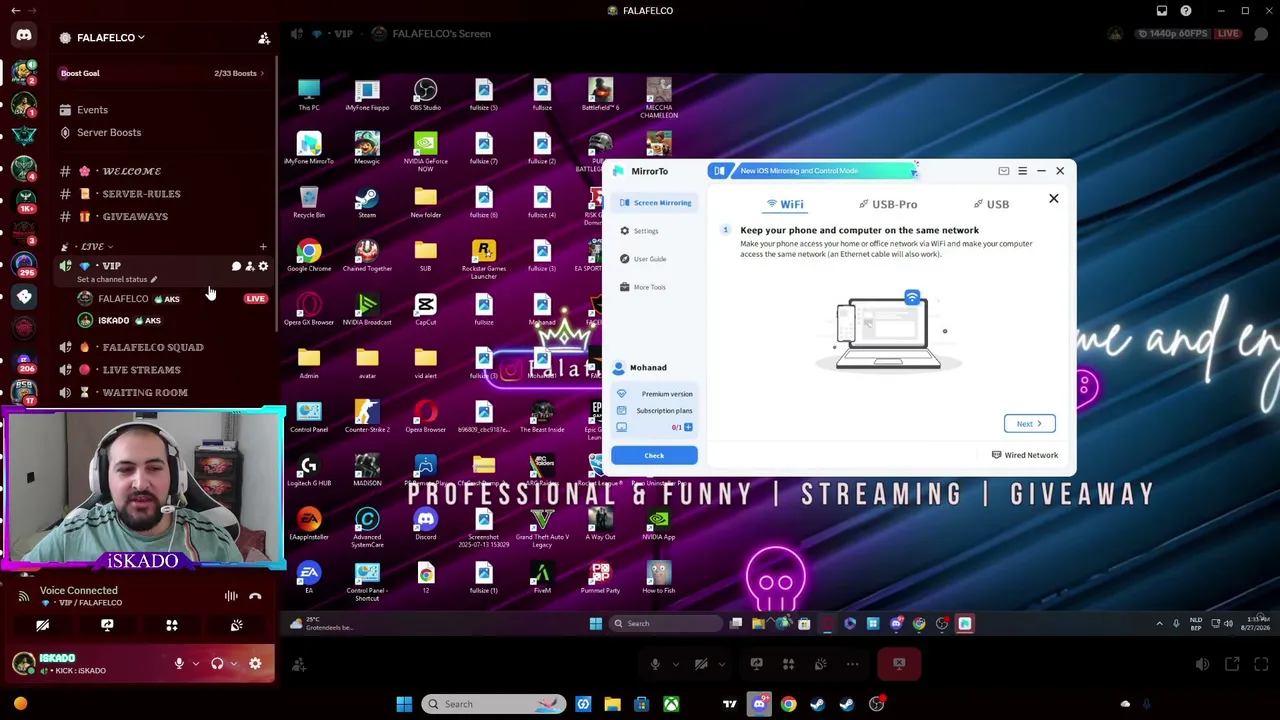Mute the stream audio with the red button
The image size is (1280, 720).
(x=899, y=663)
